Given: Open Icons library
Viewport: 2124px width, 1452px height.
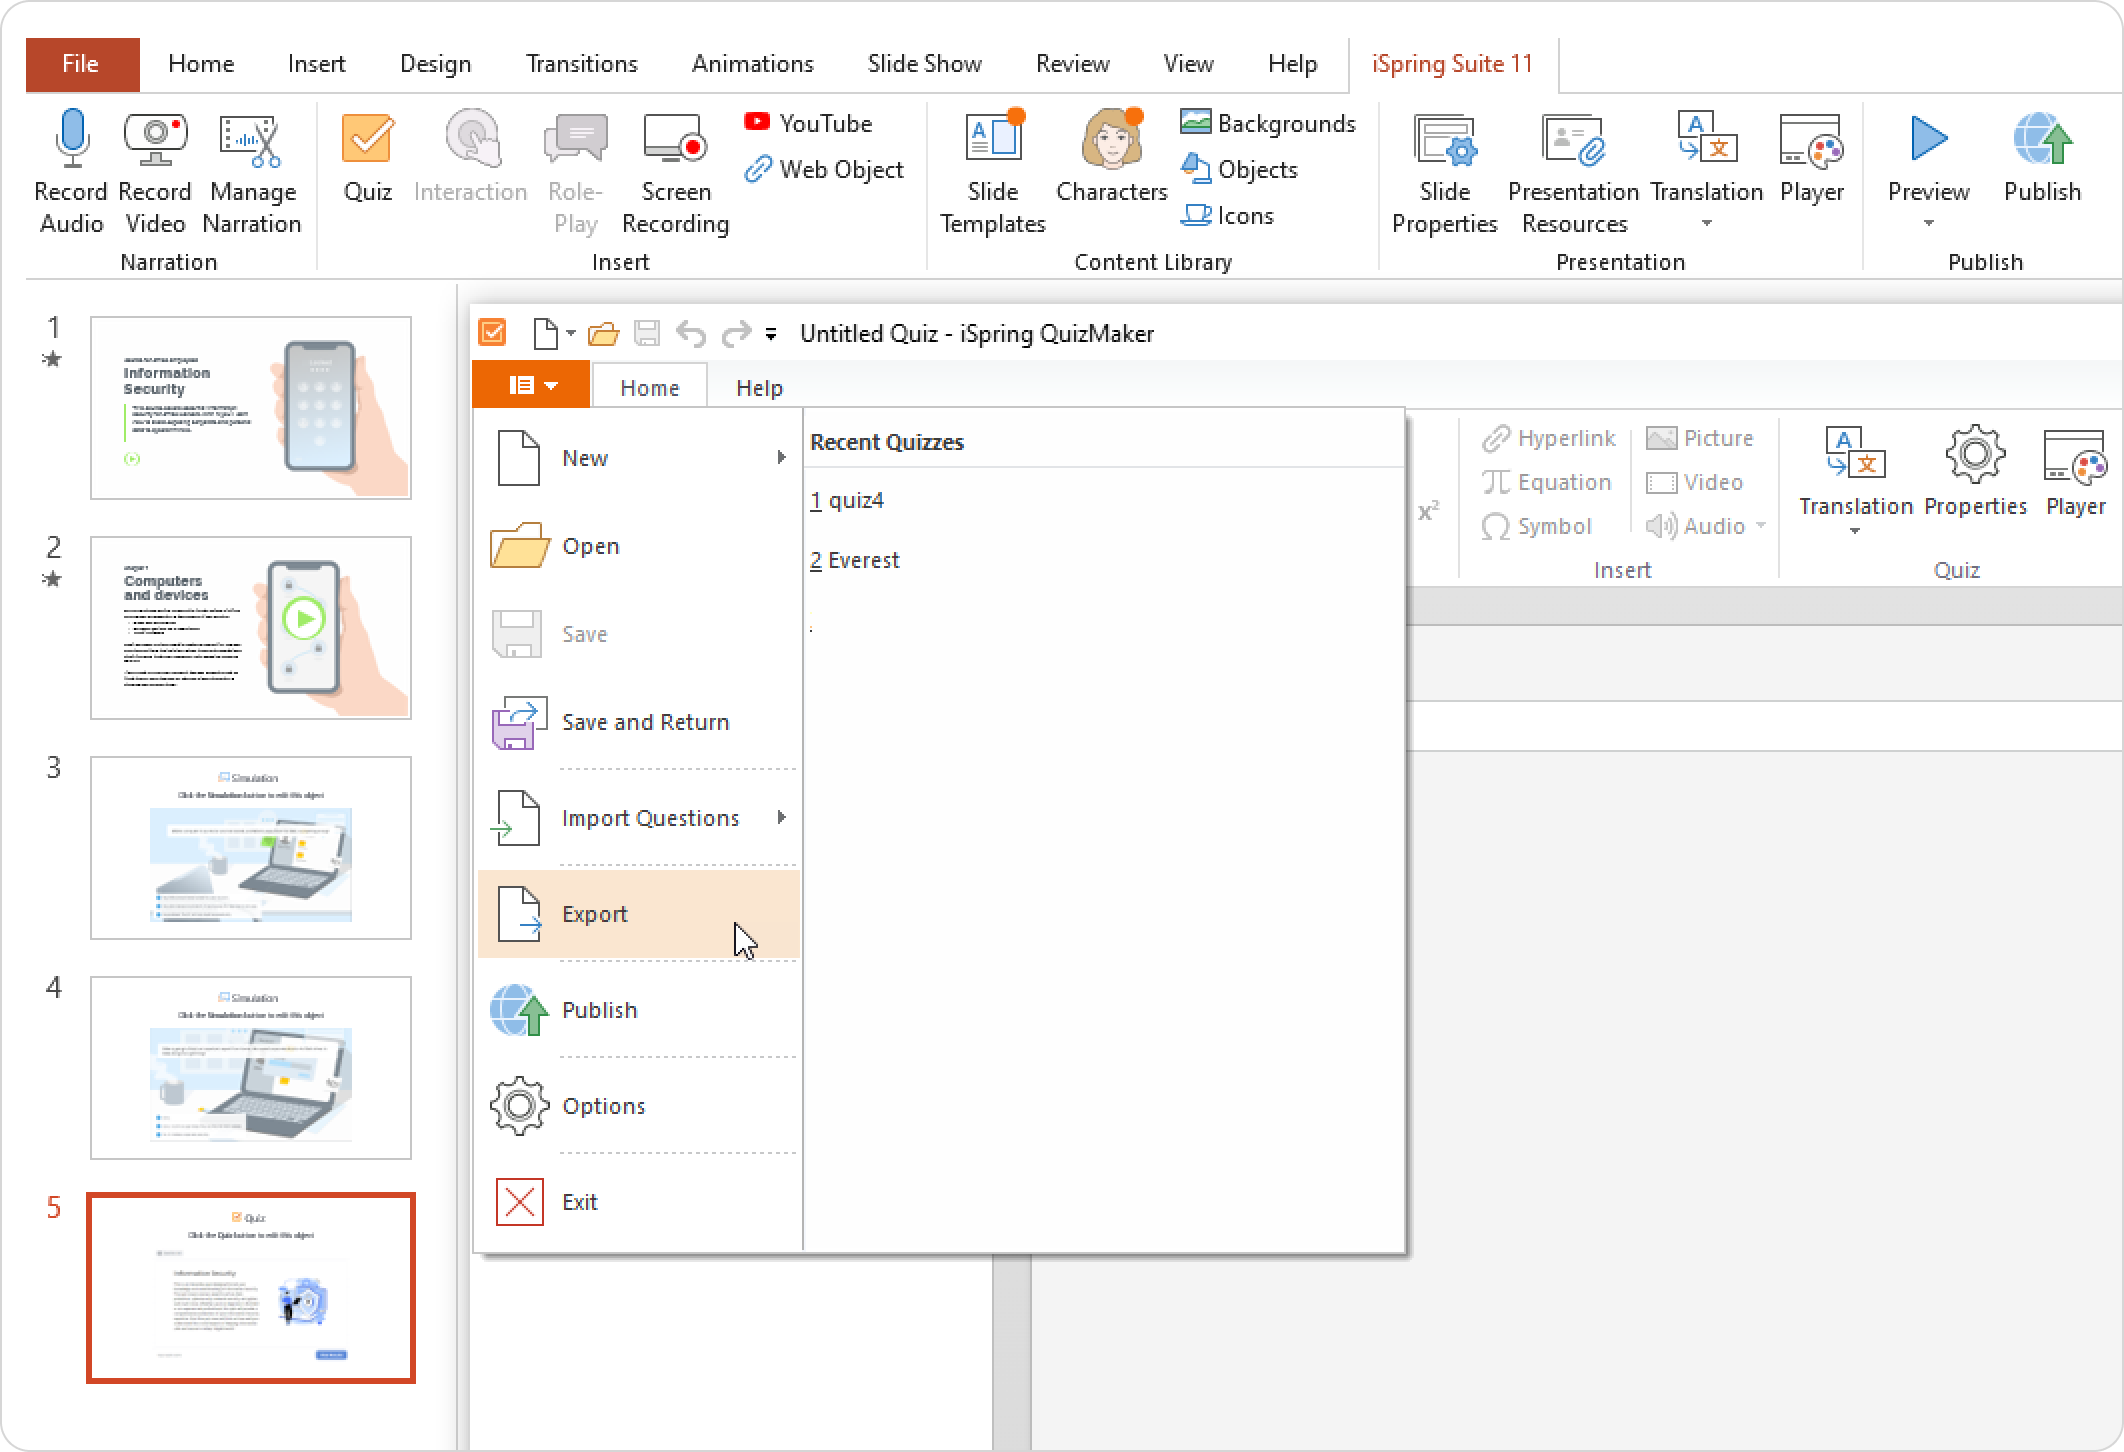Looking at the screenshot, I should pos(1227,215).
